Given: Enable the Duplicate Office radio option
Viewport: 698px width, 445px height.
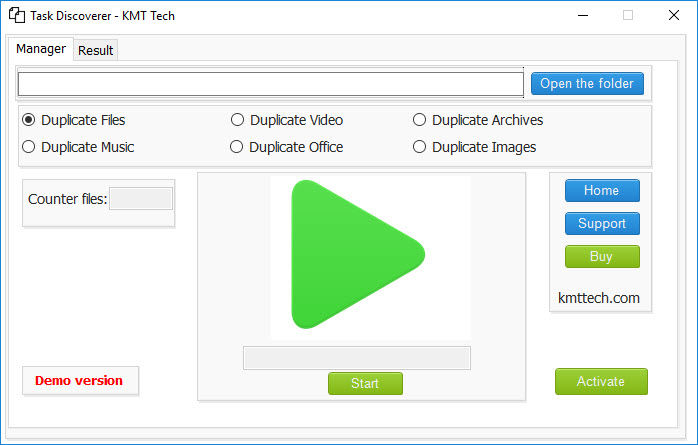Looking at the screenshot, I should [x=238, y=147].
